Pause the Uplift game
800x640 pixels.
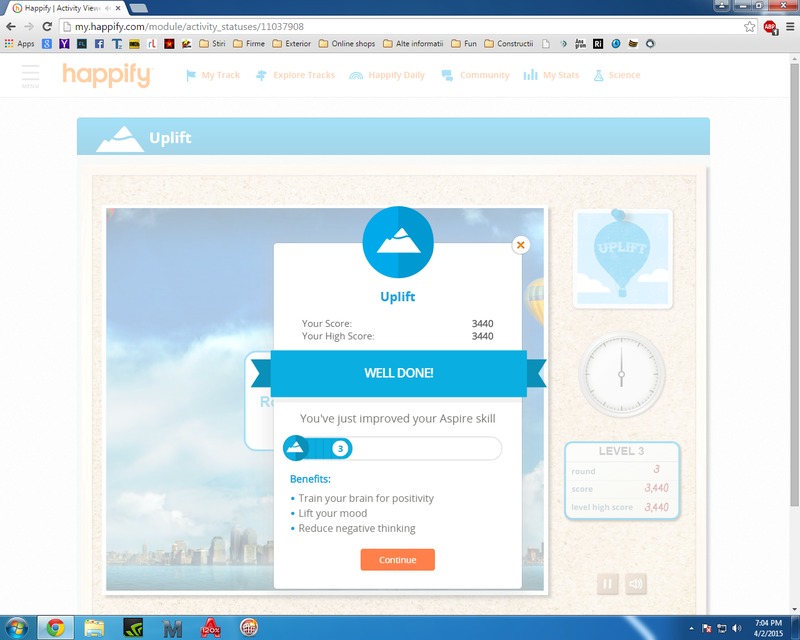(x=607, y=583)
